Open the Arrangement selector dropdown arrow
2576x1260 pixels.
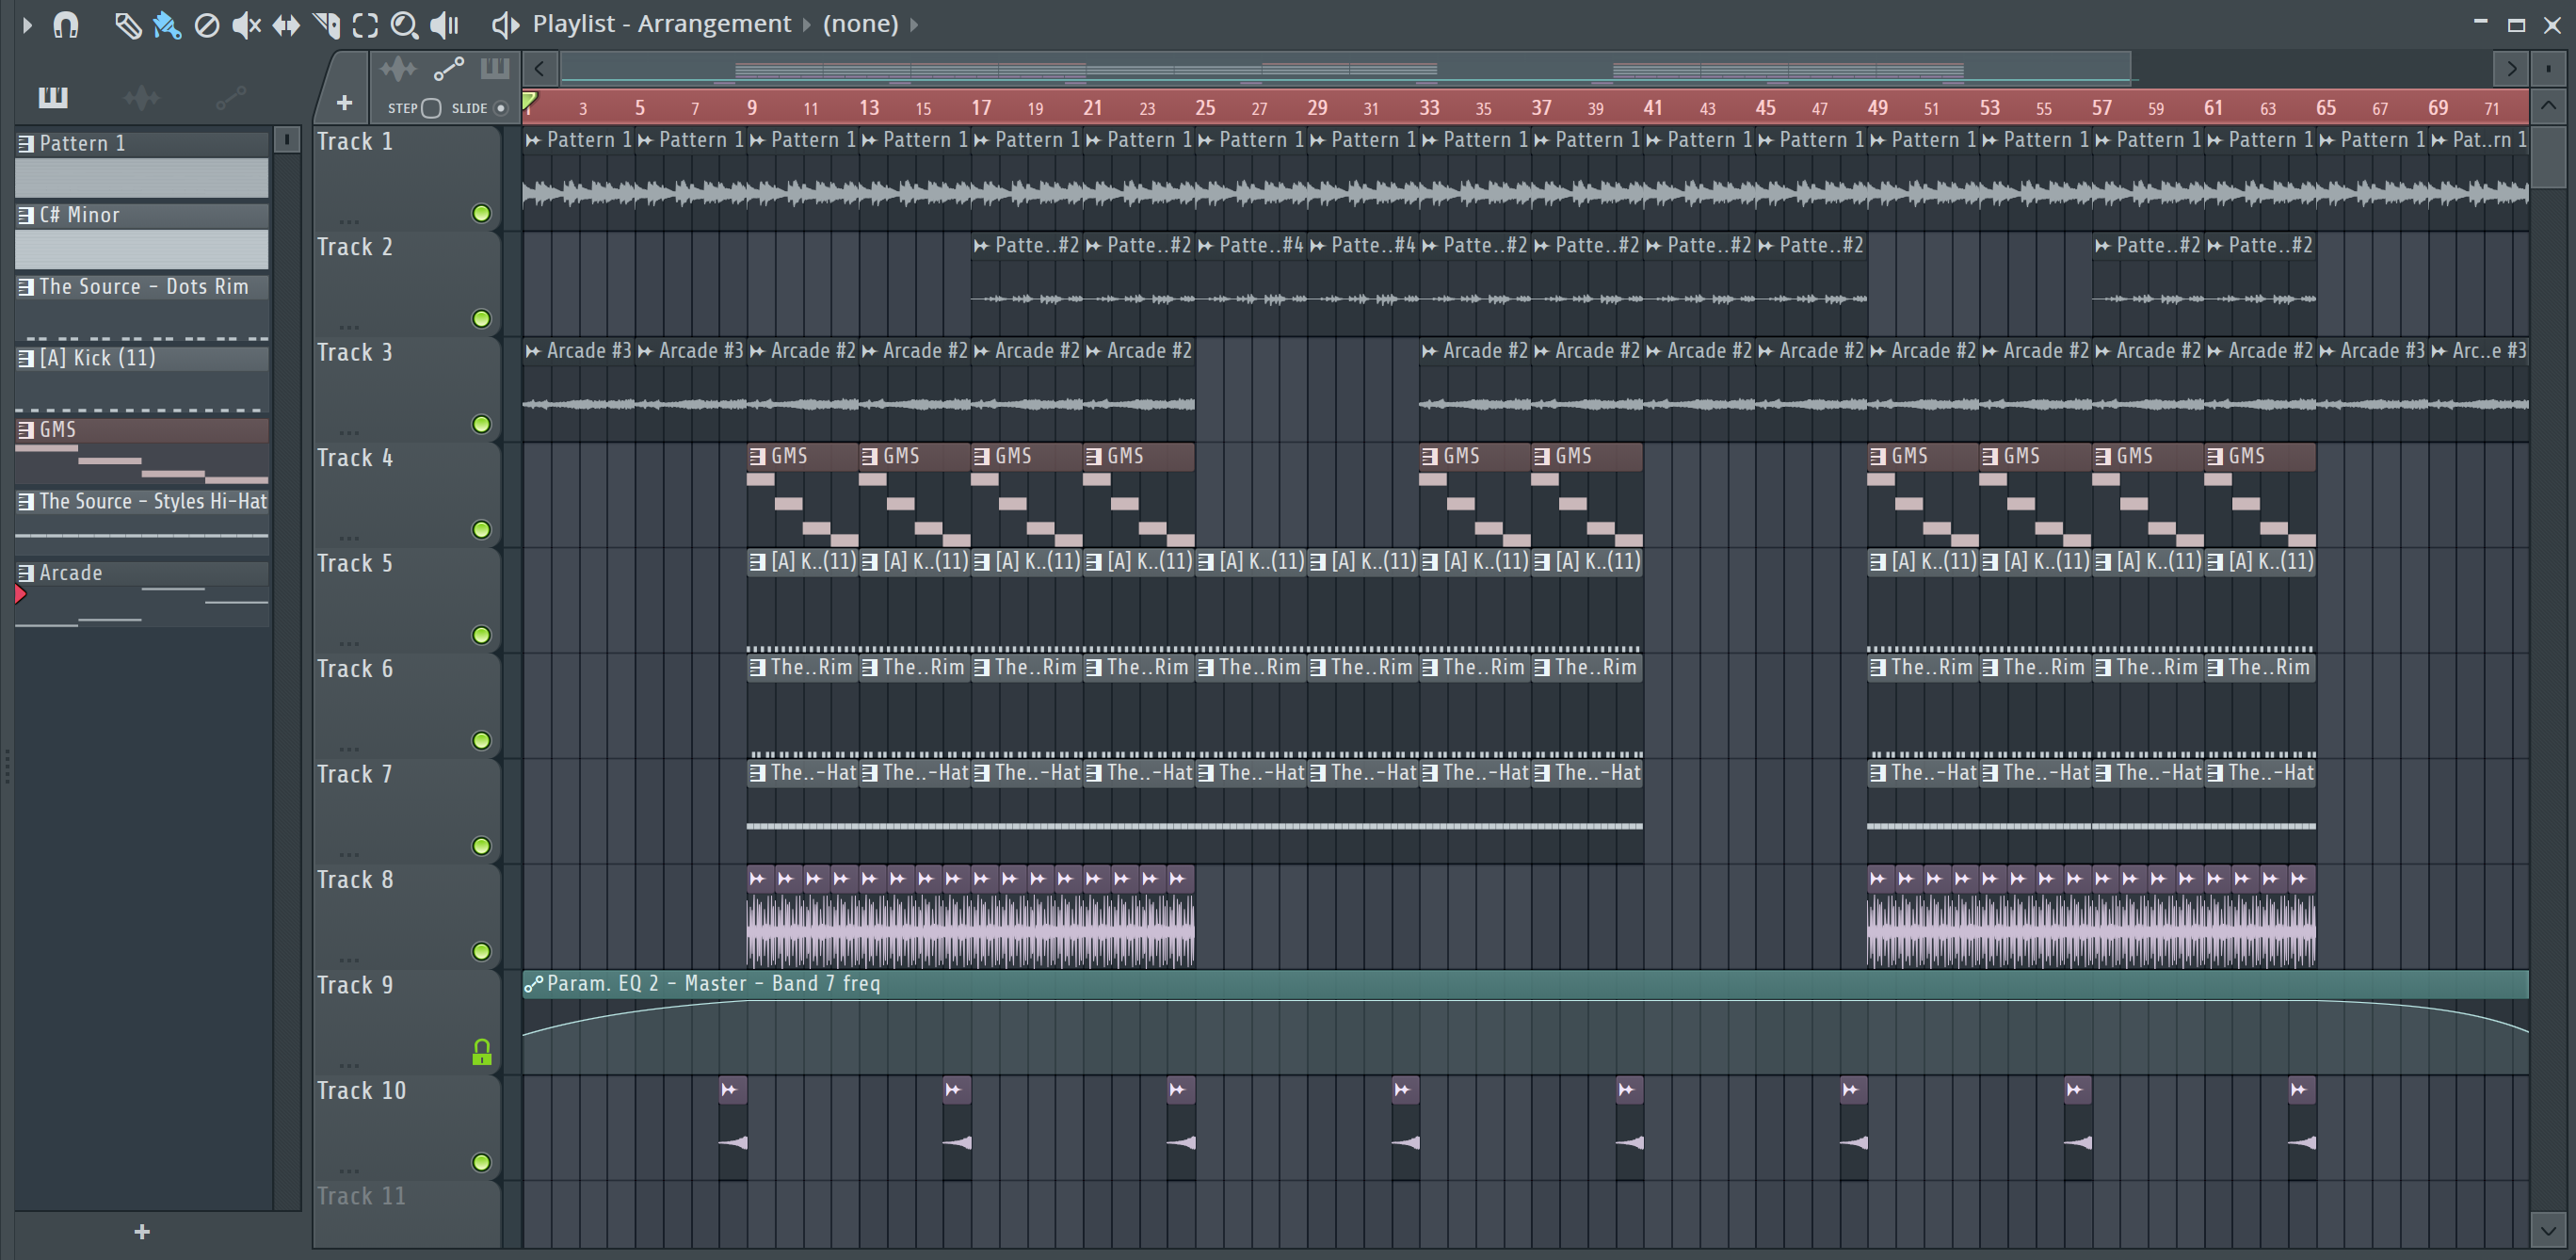pos(807,24)
